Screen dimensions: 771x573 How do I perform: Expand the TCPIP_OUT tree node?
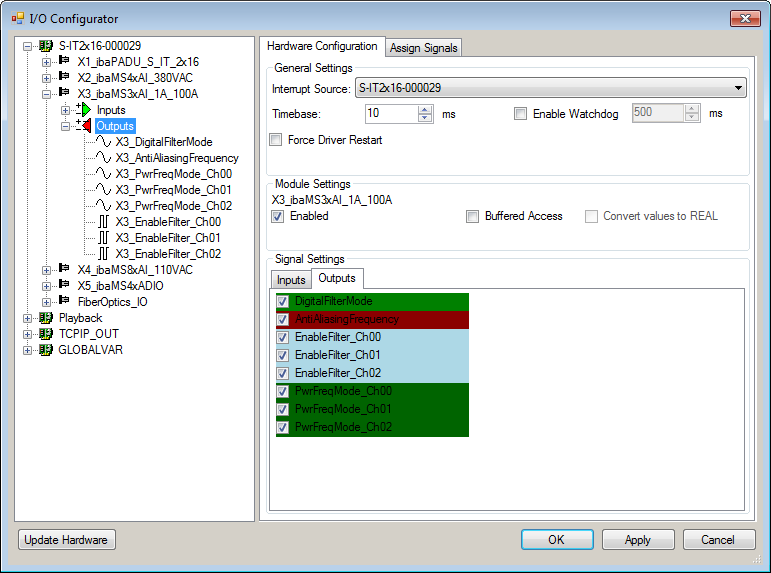click(28, 334)
